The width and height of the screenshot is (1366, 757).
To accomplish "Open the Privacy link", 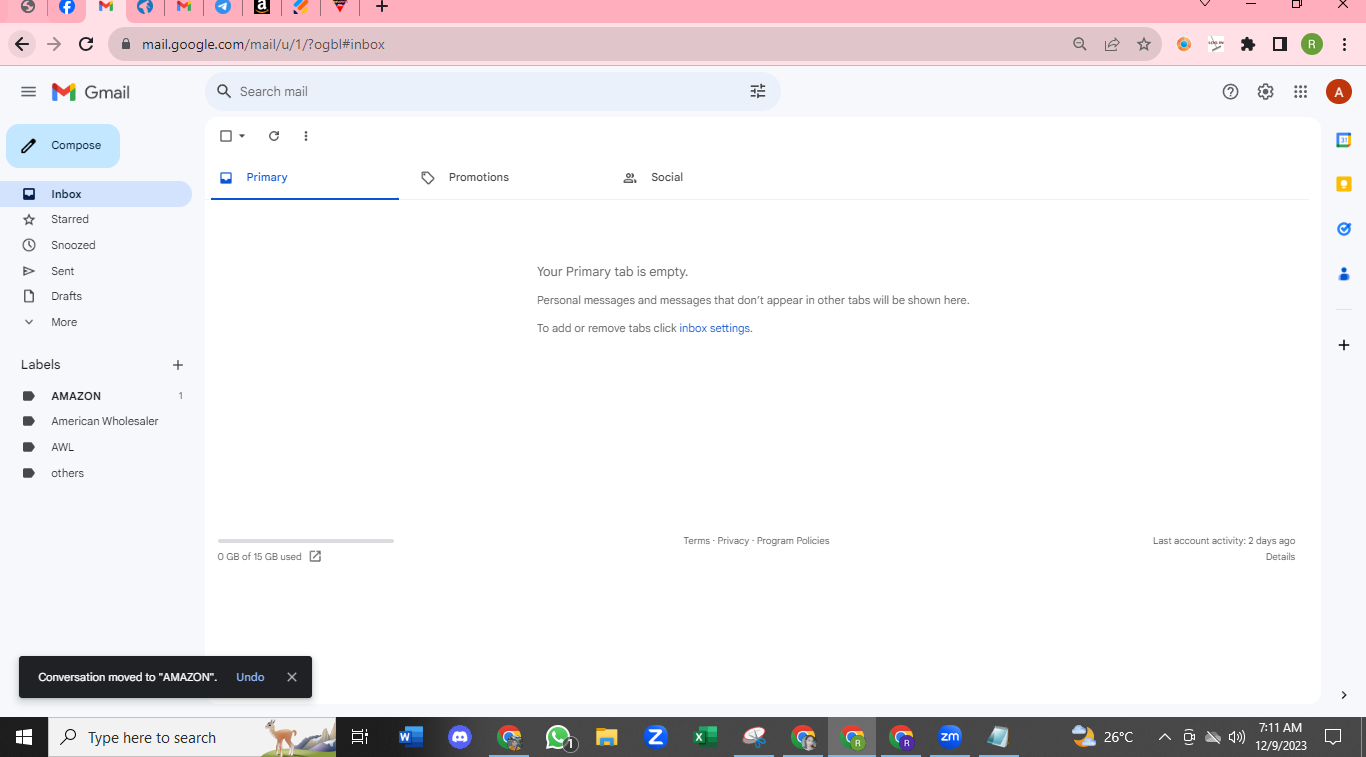I will [x=733, y=541].
